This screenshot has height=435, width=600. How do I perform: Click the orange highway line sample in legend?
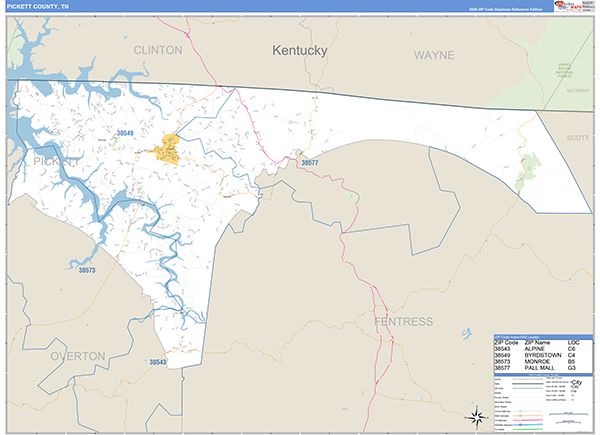click(528, 415)
